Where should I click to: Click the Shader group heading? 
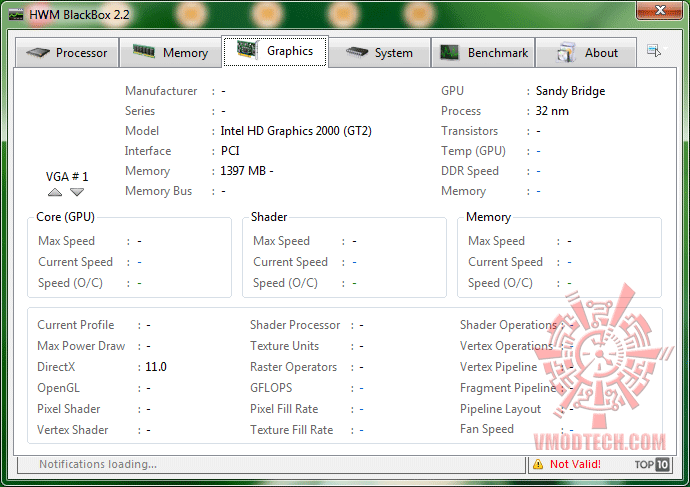pos(269,217)
